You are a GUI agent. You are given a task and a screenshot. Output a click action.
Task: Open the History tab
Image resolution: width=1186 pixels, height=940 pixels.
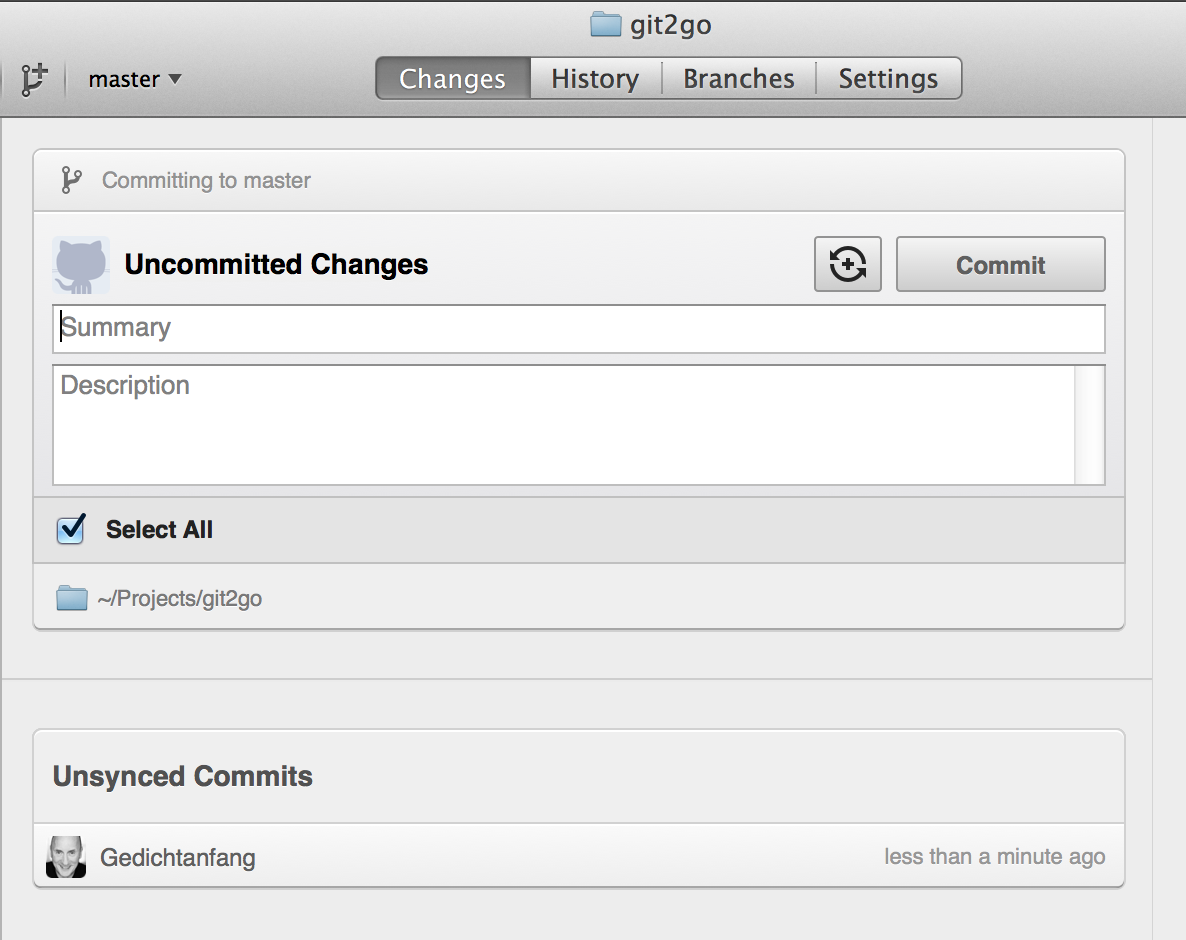pyautogui.click(x=595, y=79)
